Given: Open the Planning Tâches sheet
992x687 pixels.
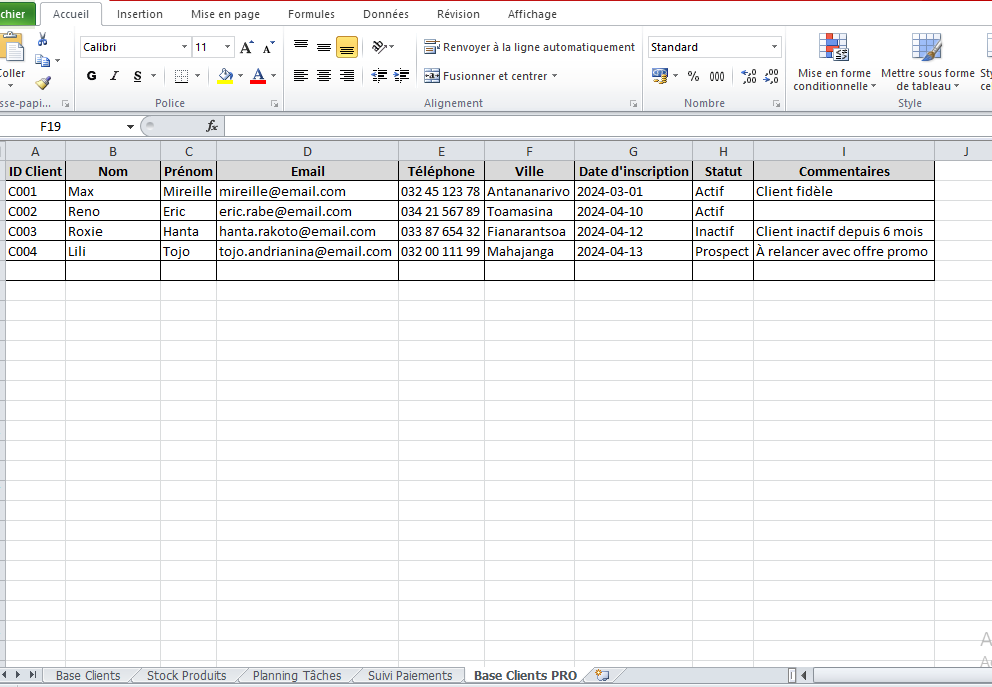Looking at the screenshot, I should 297,676.
